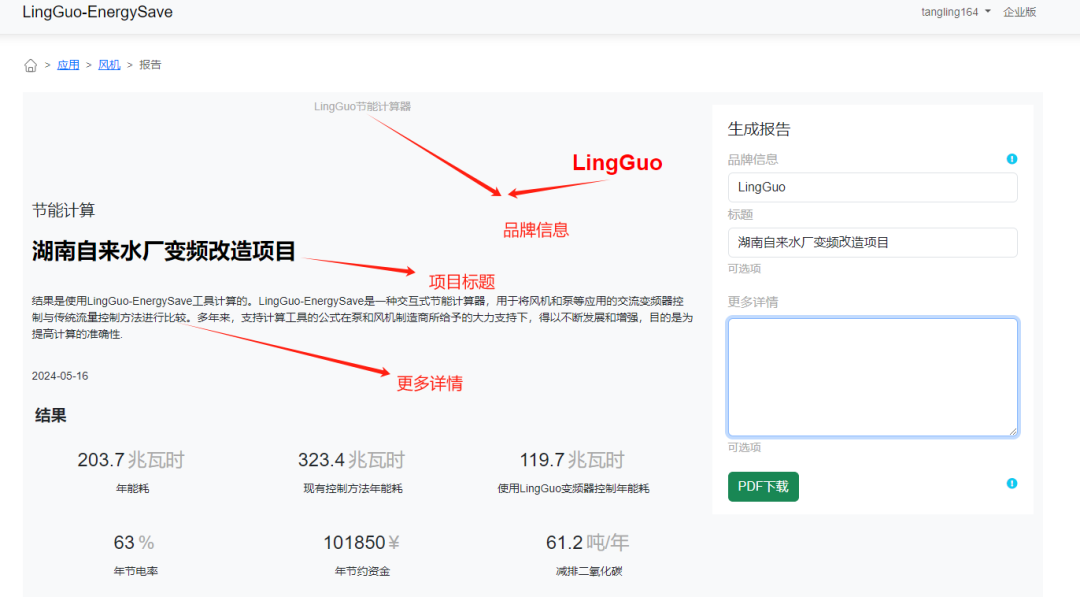The width and height of the screenshot is (1080, 597).
Task: Click the report title 湖南自来水厂变频改造项目
Action: (164, 251)
